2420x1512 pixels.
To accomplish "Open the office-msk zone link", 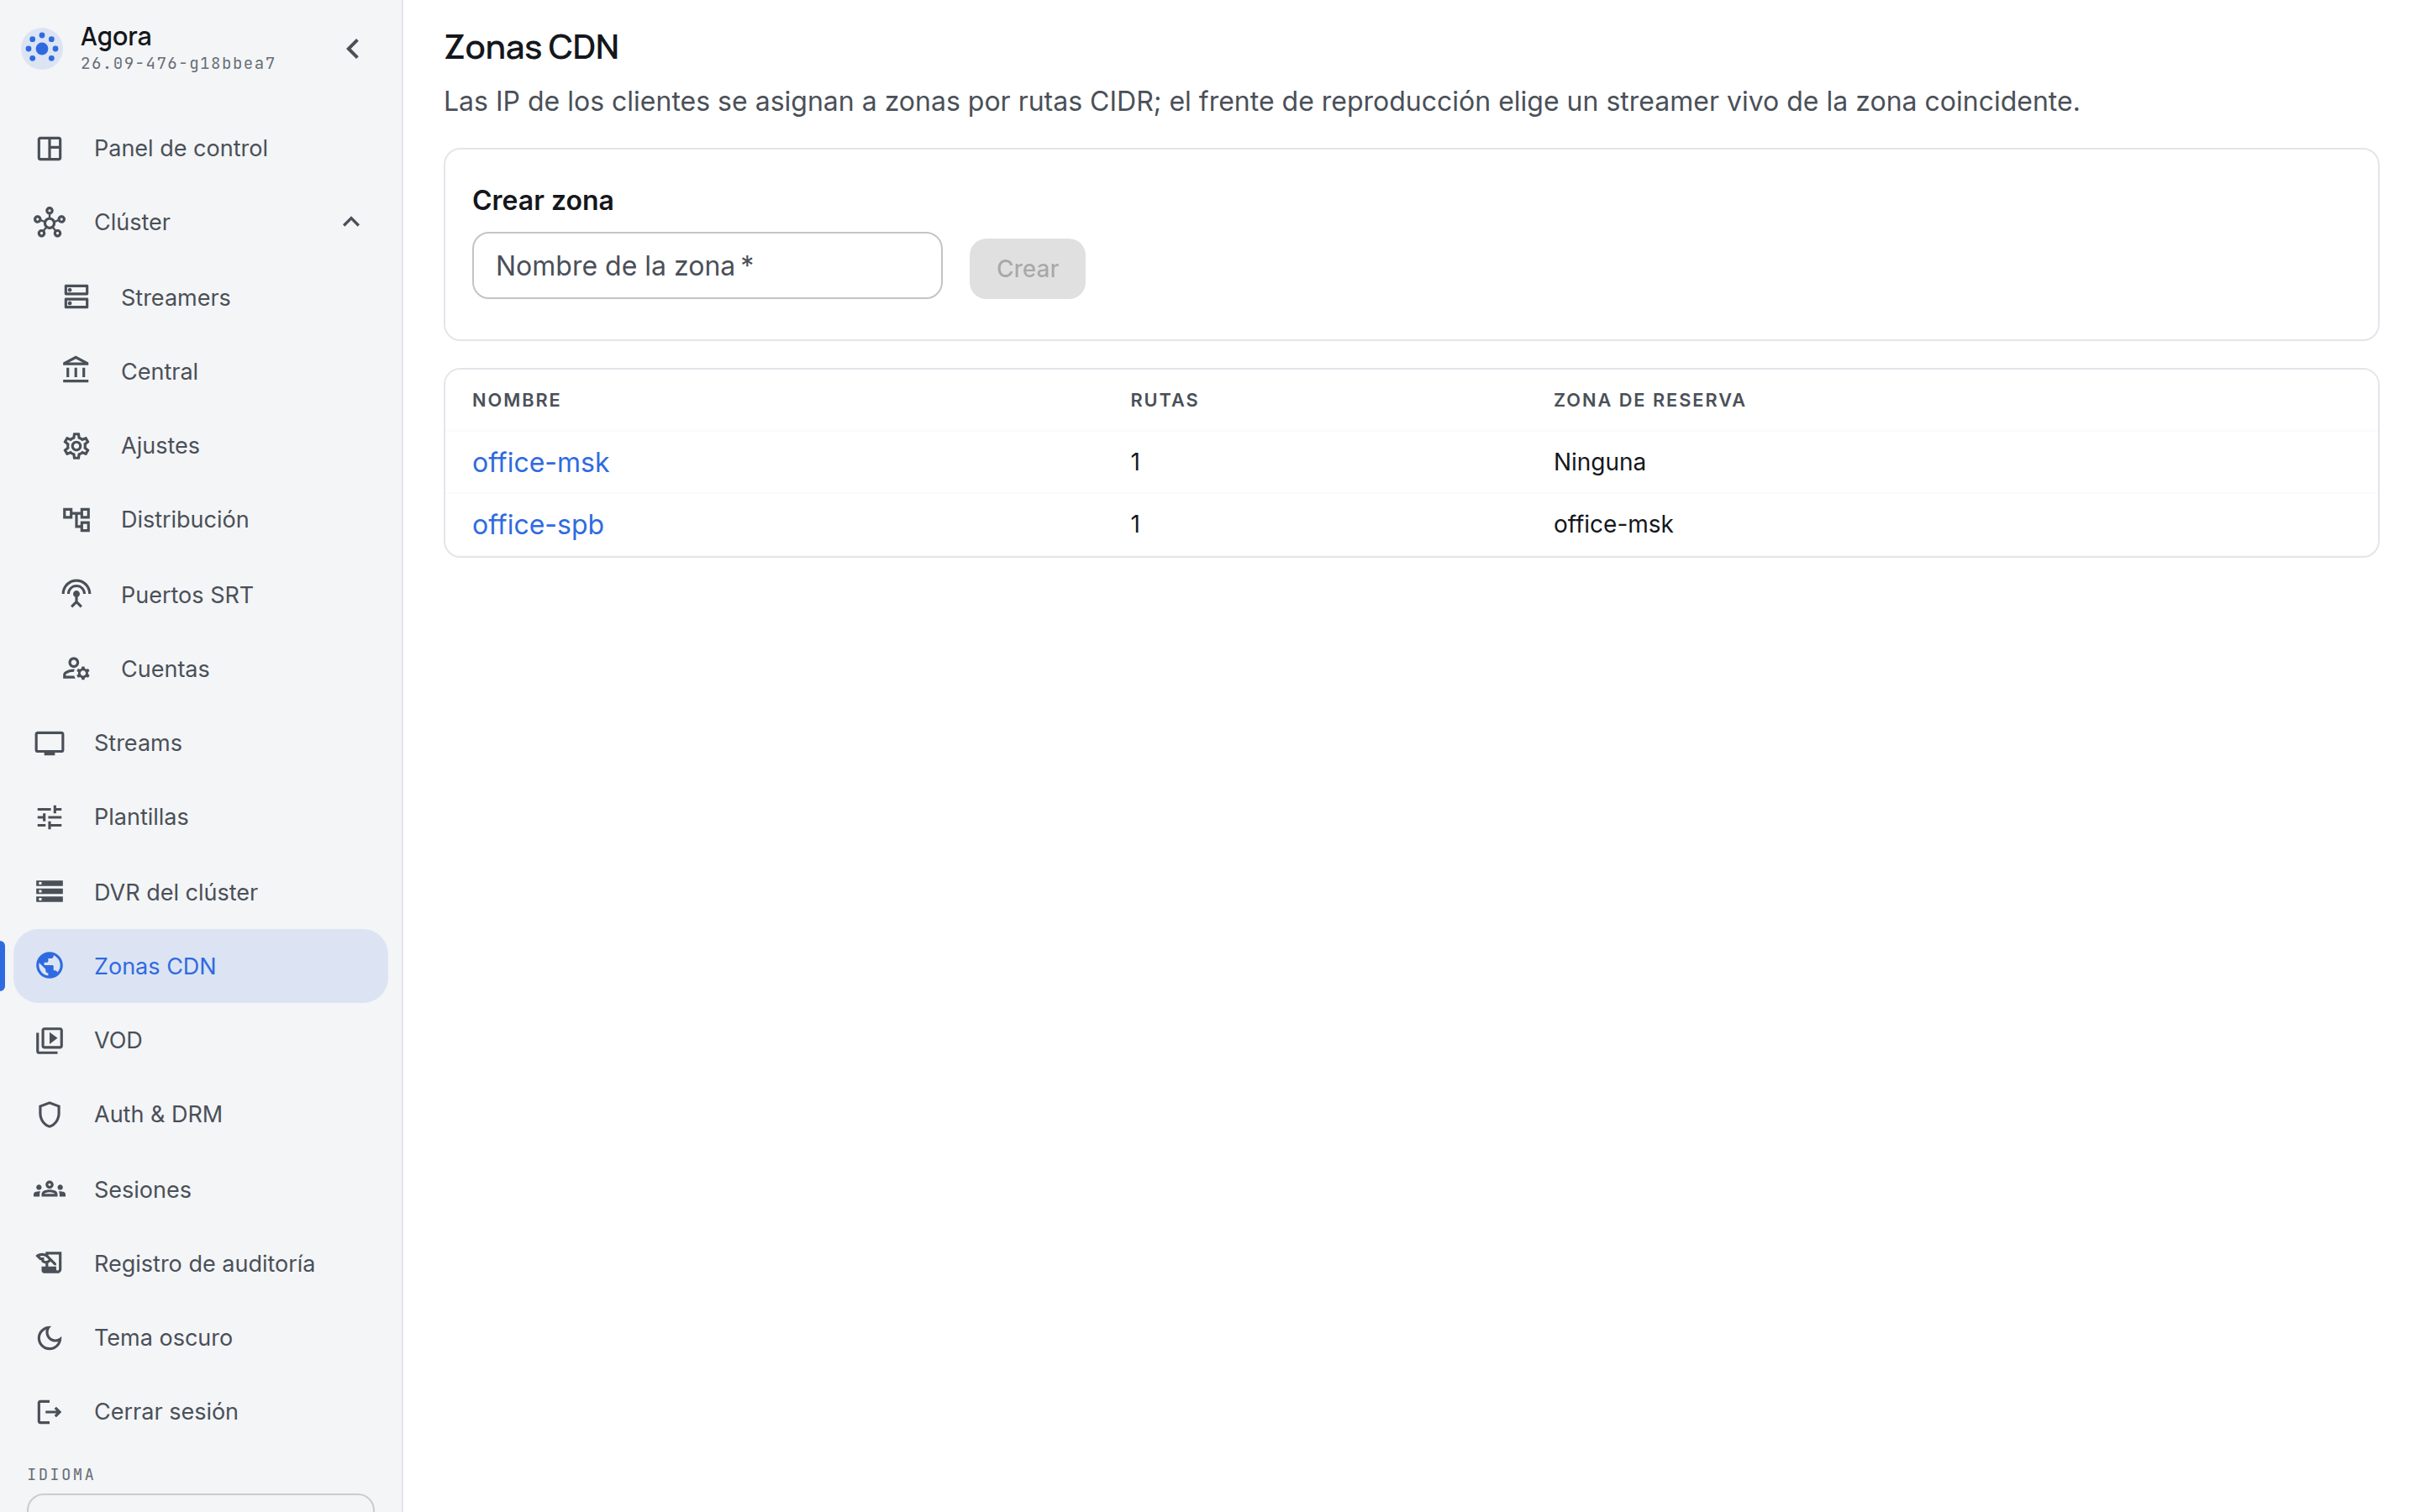I will (540, 462).
